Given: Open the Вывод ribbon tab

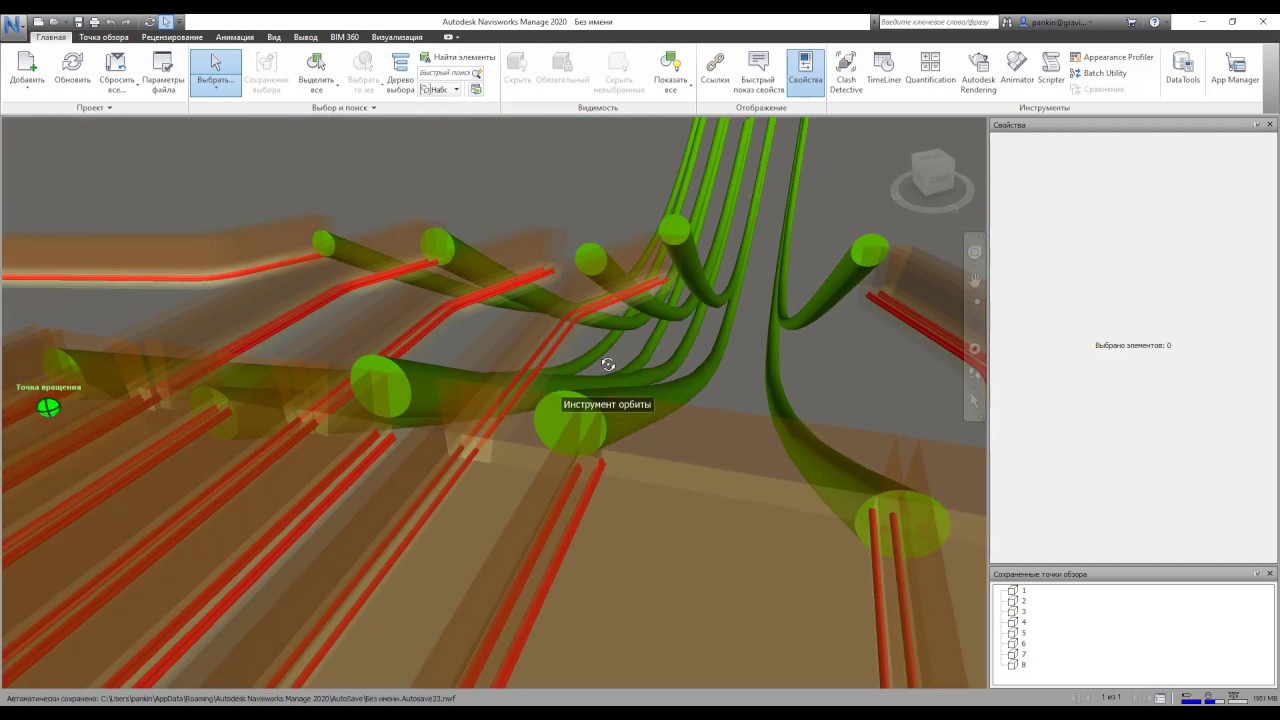Looking at the screenshot, I should click(x=306, y=37).
